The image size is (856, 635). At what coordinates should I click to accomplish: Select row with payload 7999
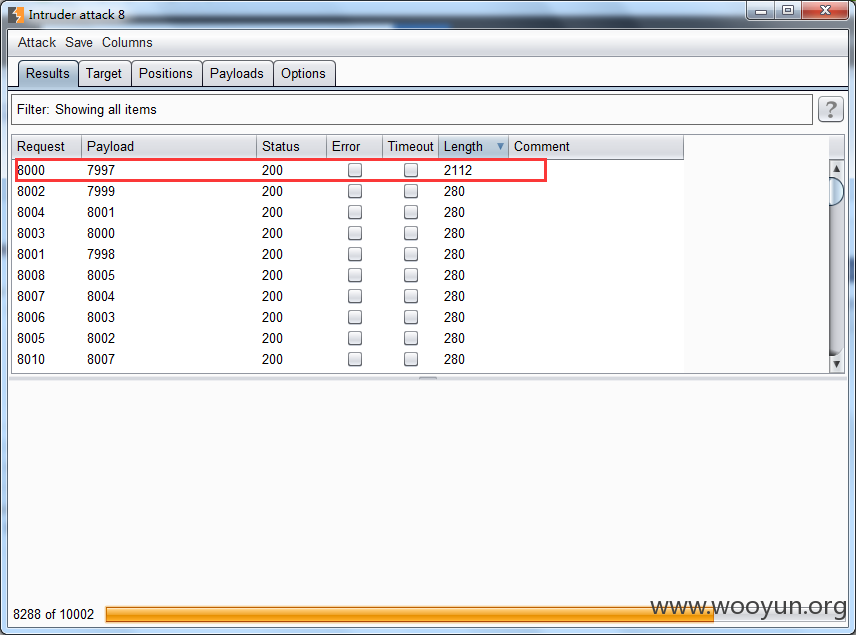[x=348, y=191]
